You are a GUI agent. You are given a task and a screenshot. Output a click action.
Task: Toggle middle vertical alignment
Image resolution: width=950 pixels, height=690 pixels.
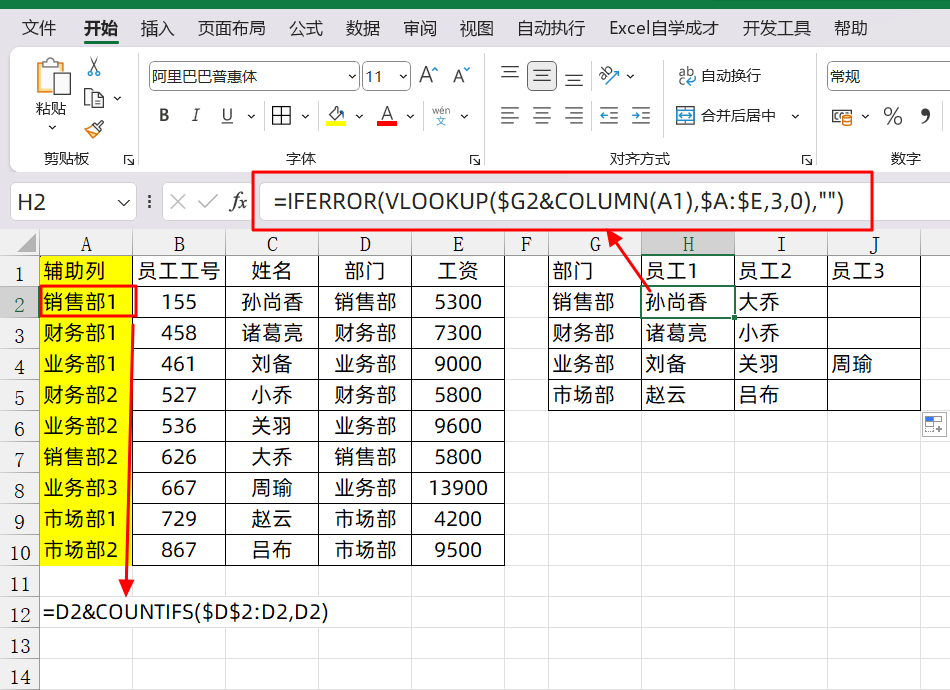pos(542,76)
